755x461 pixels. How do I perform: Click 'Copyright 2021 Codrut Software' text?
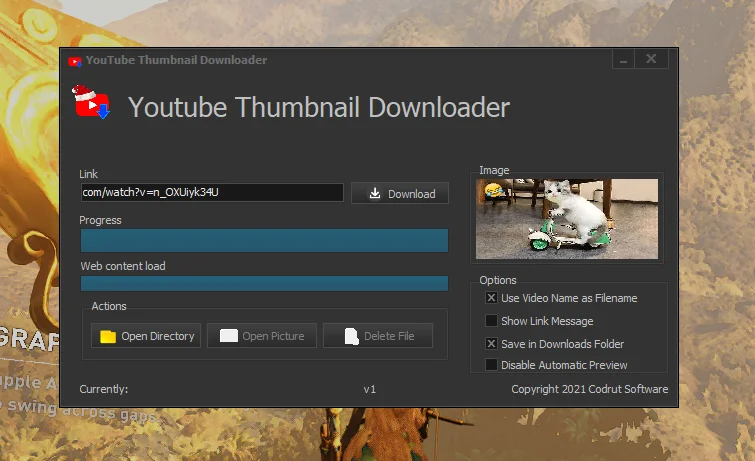[590, 389]
